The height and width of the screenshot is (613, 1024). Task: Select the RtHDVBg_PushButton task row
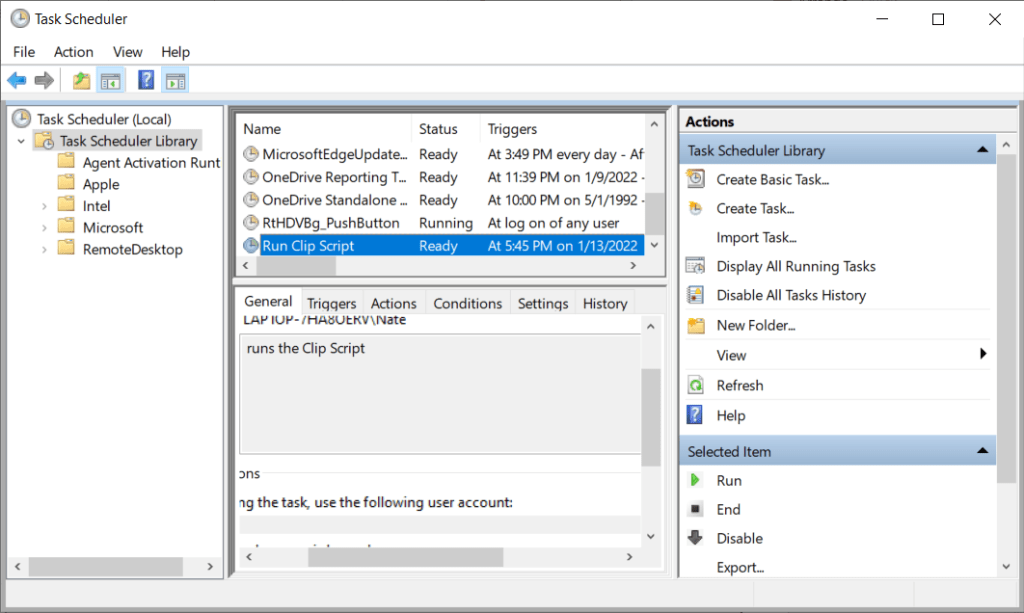pyautogui.click(x=330, y=223)
